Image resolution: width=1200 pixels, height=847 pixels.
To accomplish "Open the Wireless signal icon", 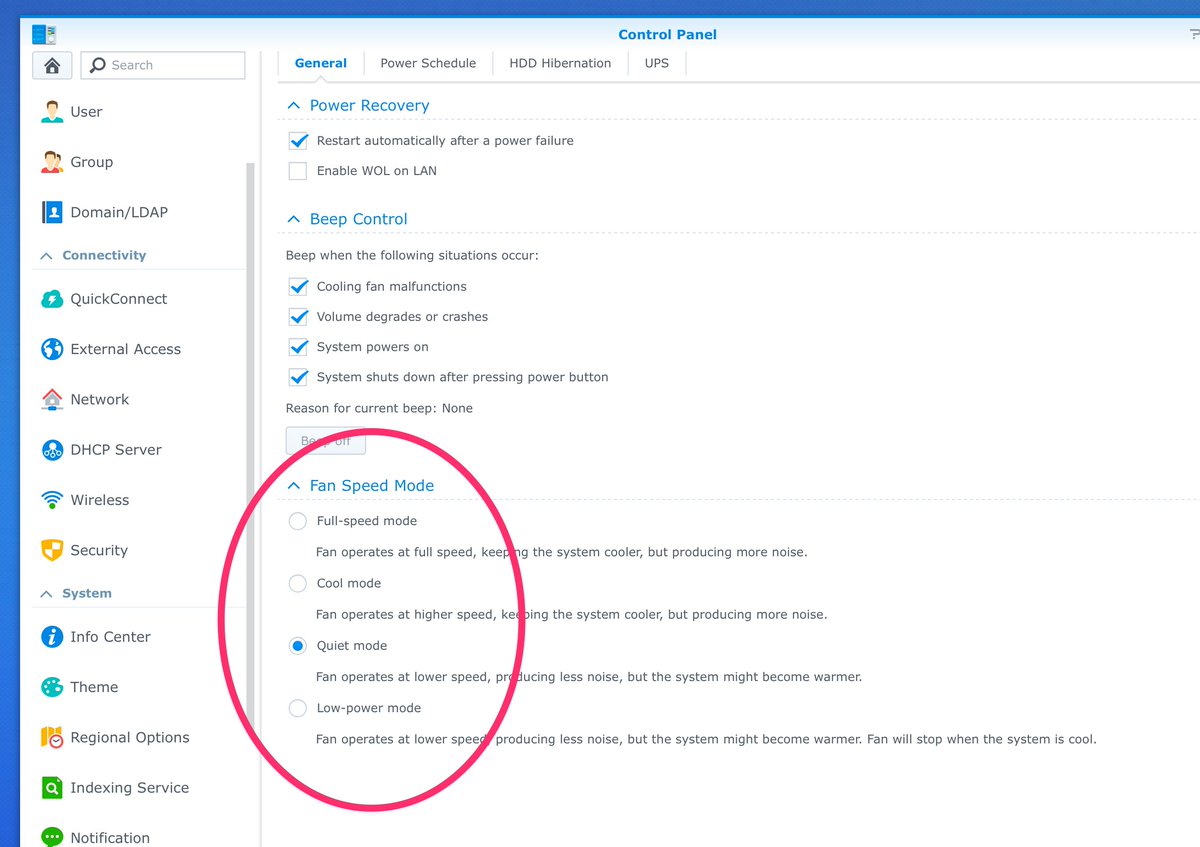I will (x=52, y=499).
